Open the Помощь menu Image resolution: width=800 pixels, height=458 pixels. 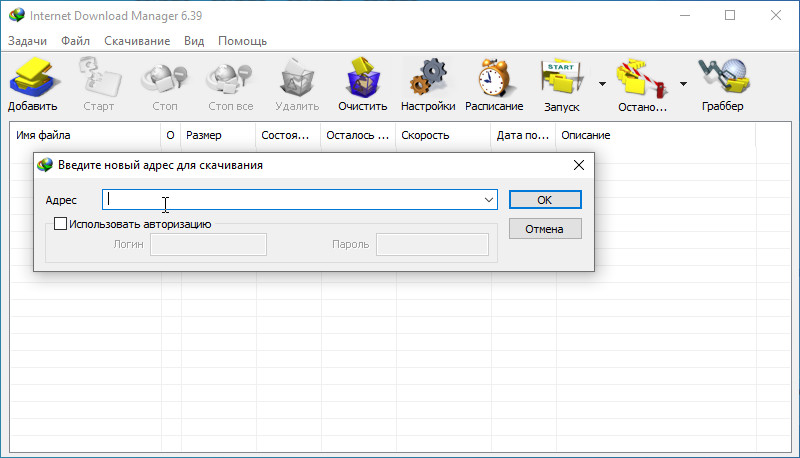coord(242,41)
